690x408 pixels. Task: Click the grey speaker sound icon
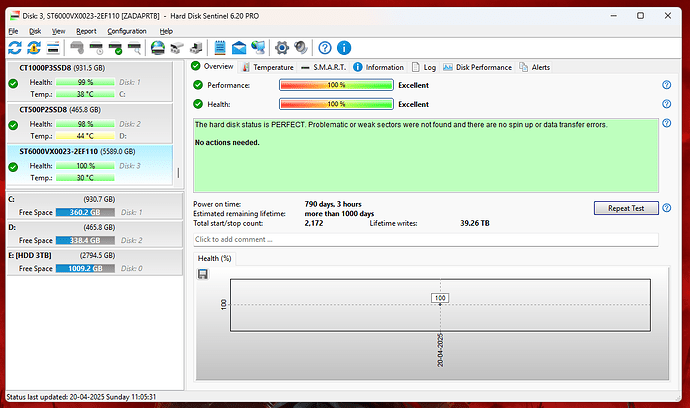tap(301, 48)
